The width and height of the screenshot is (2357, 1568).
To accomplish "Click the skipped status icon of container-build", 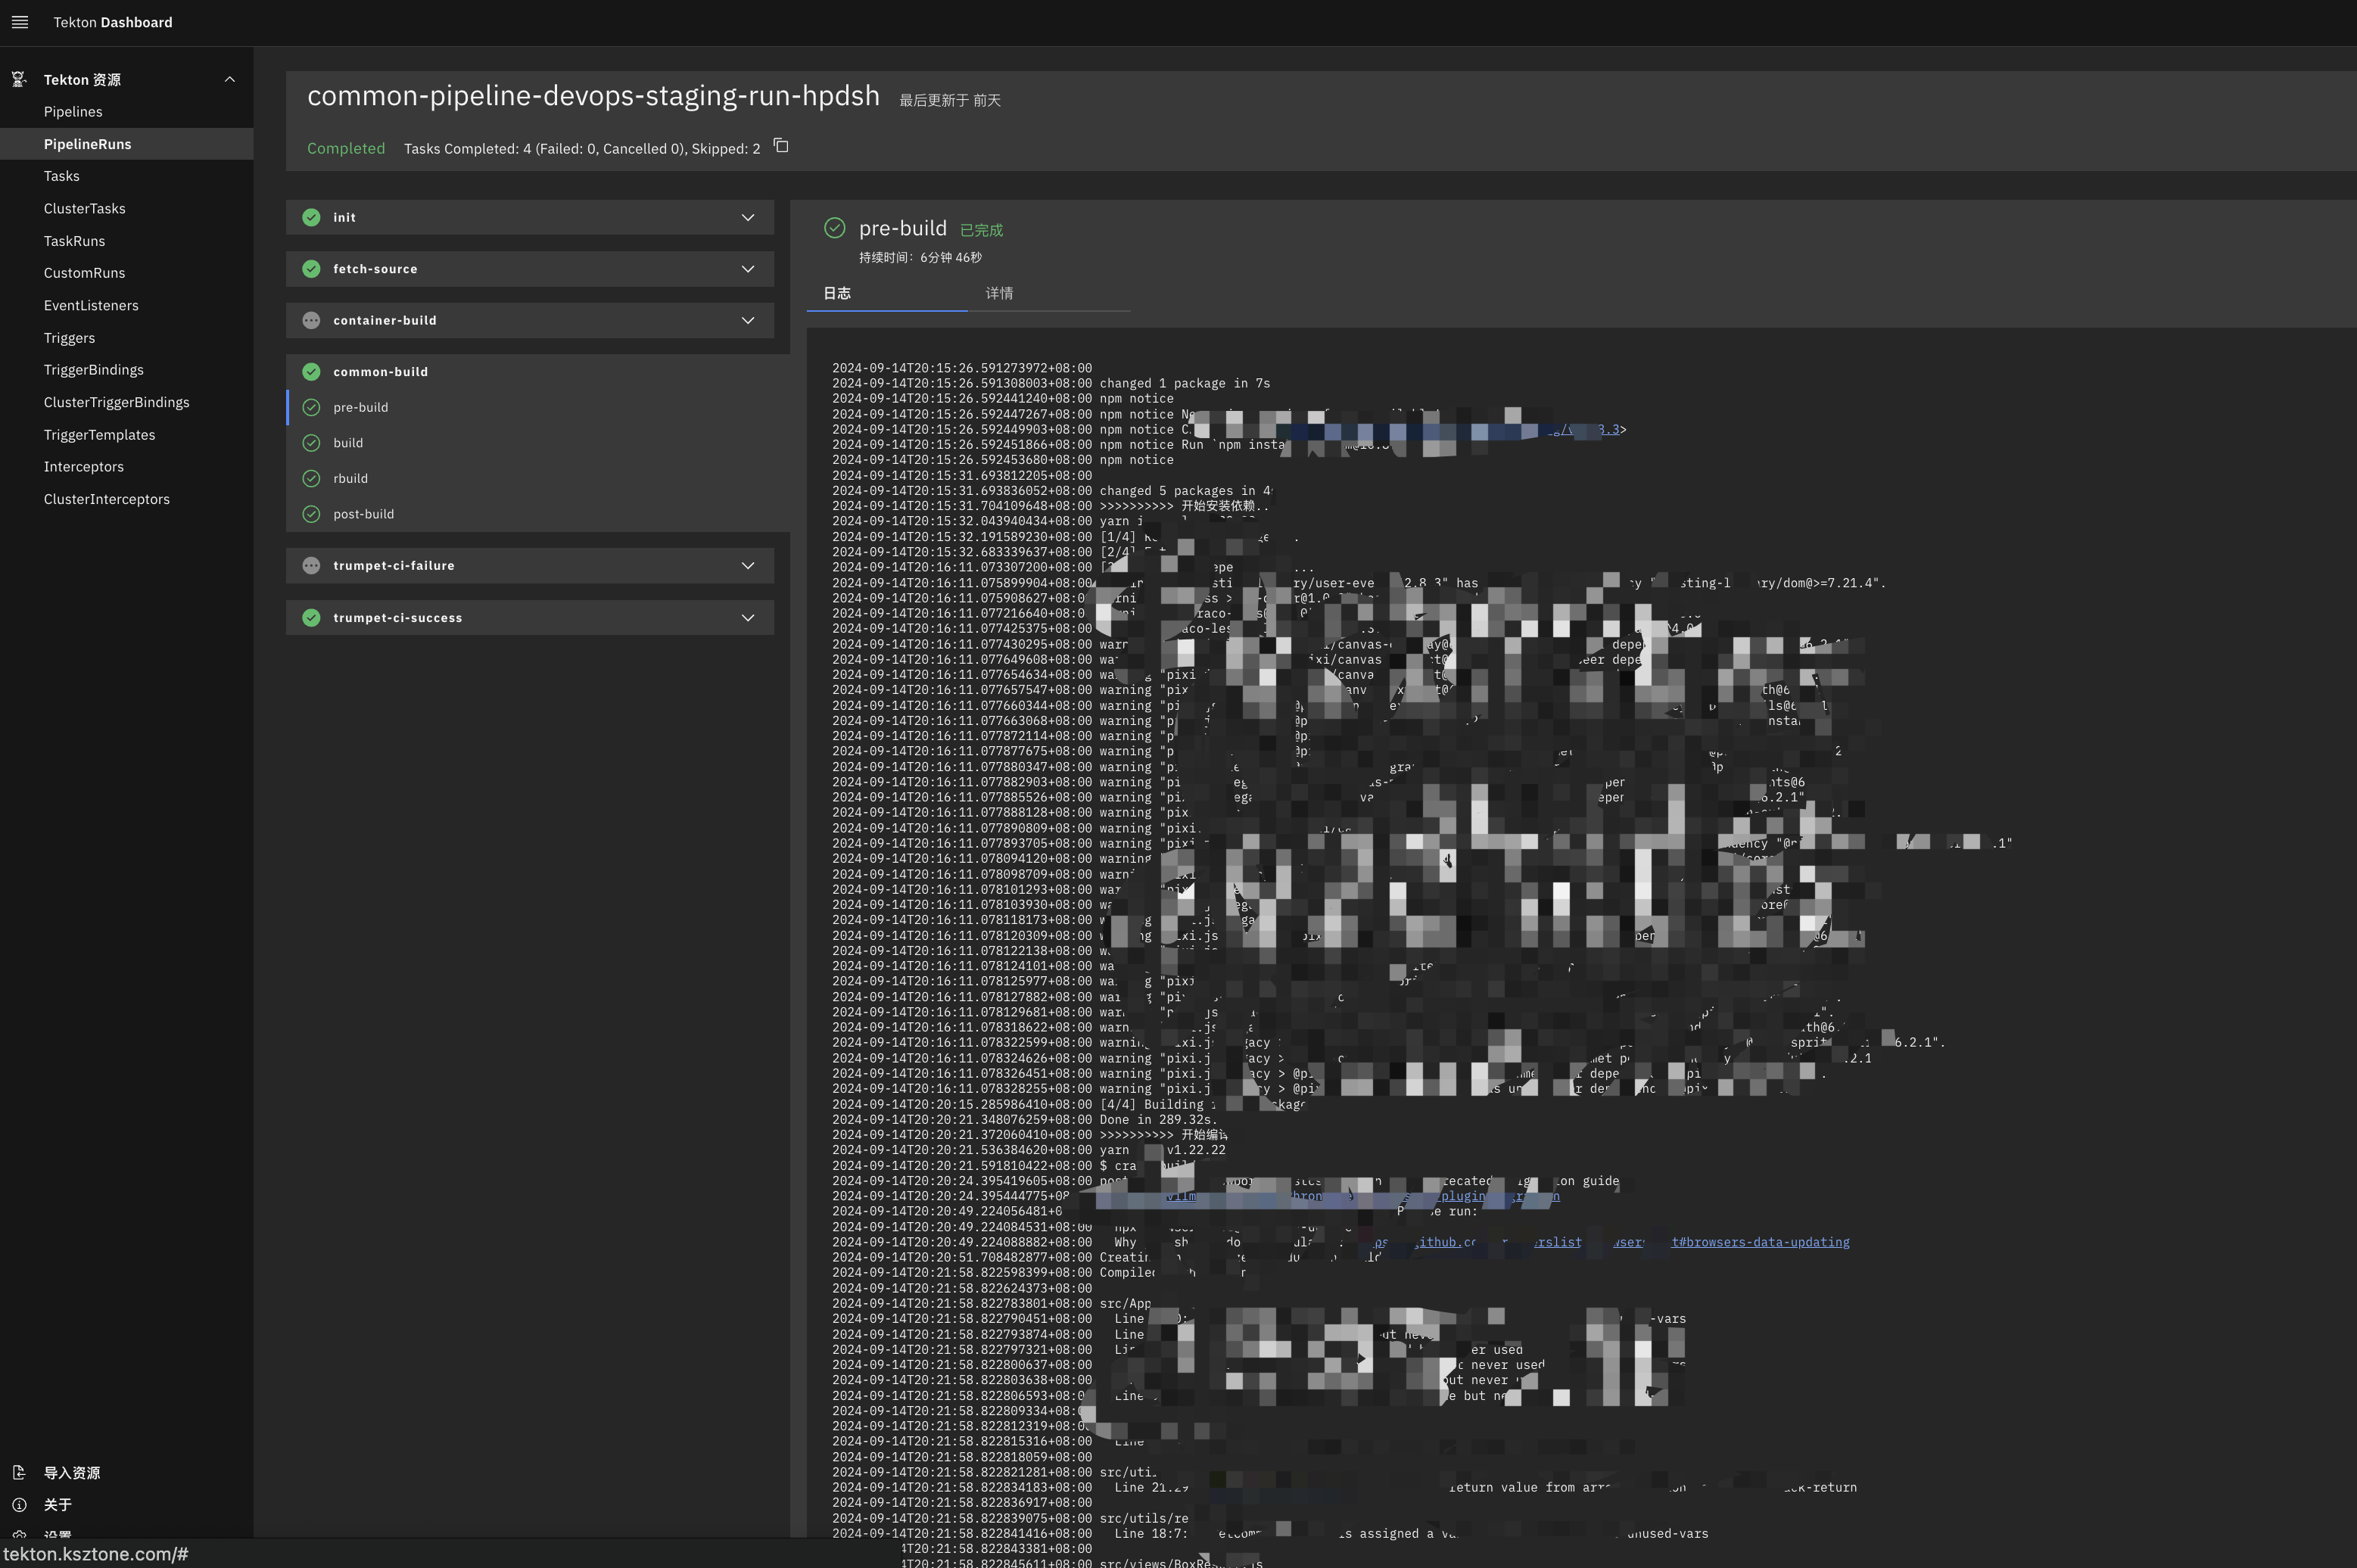I will [x=311, y=320].
